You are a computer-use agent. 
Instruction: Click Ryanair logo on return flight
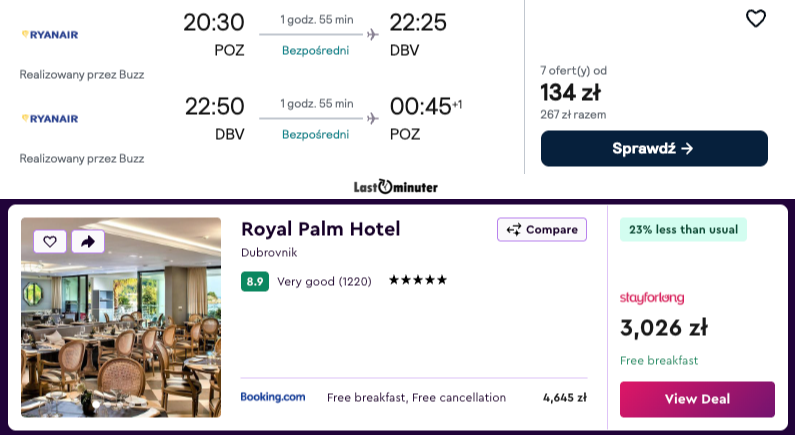pos(50,118)
